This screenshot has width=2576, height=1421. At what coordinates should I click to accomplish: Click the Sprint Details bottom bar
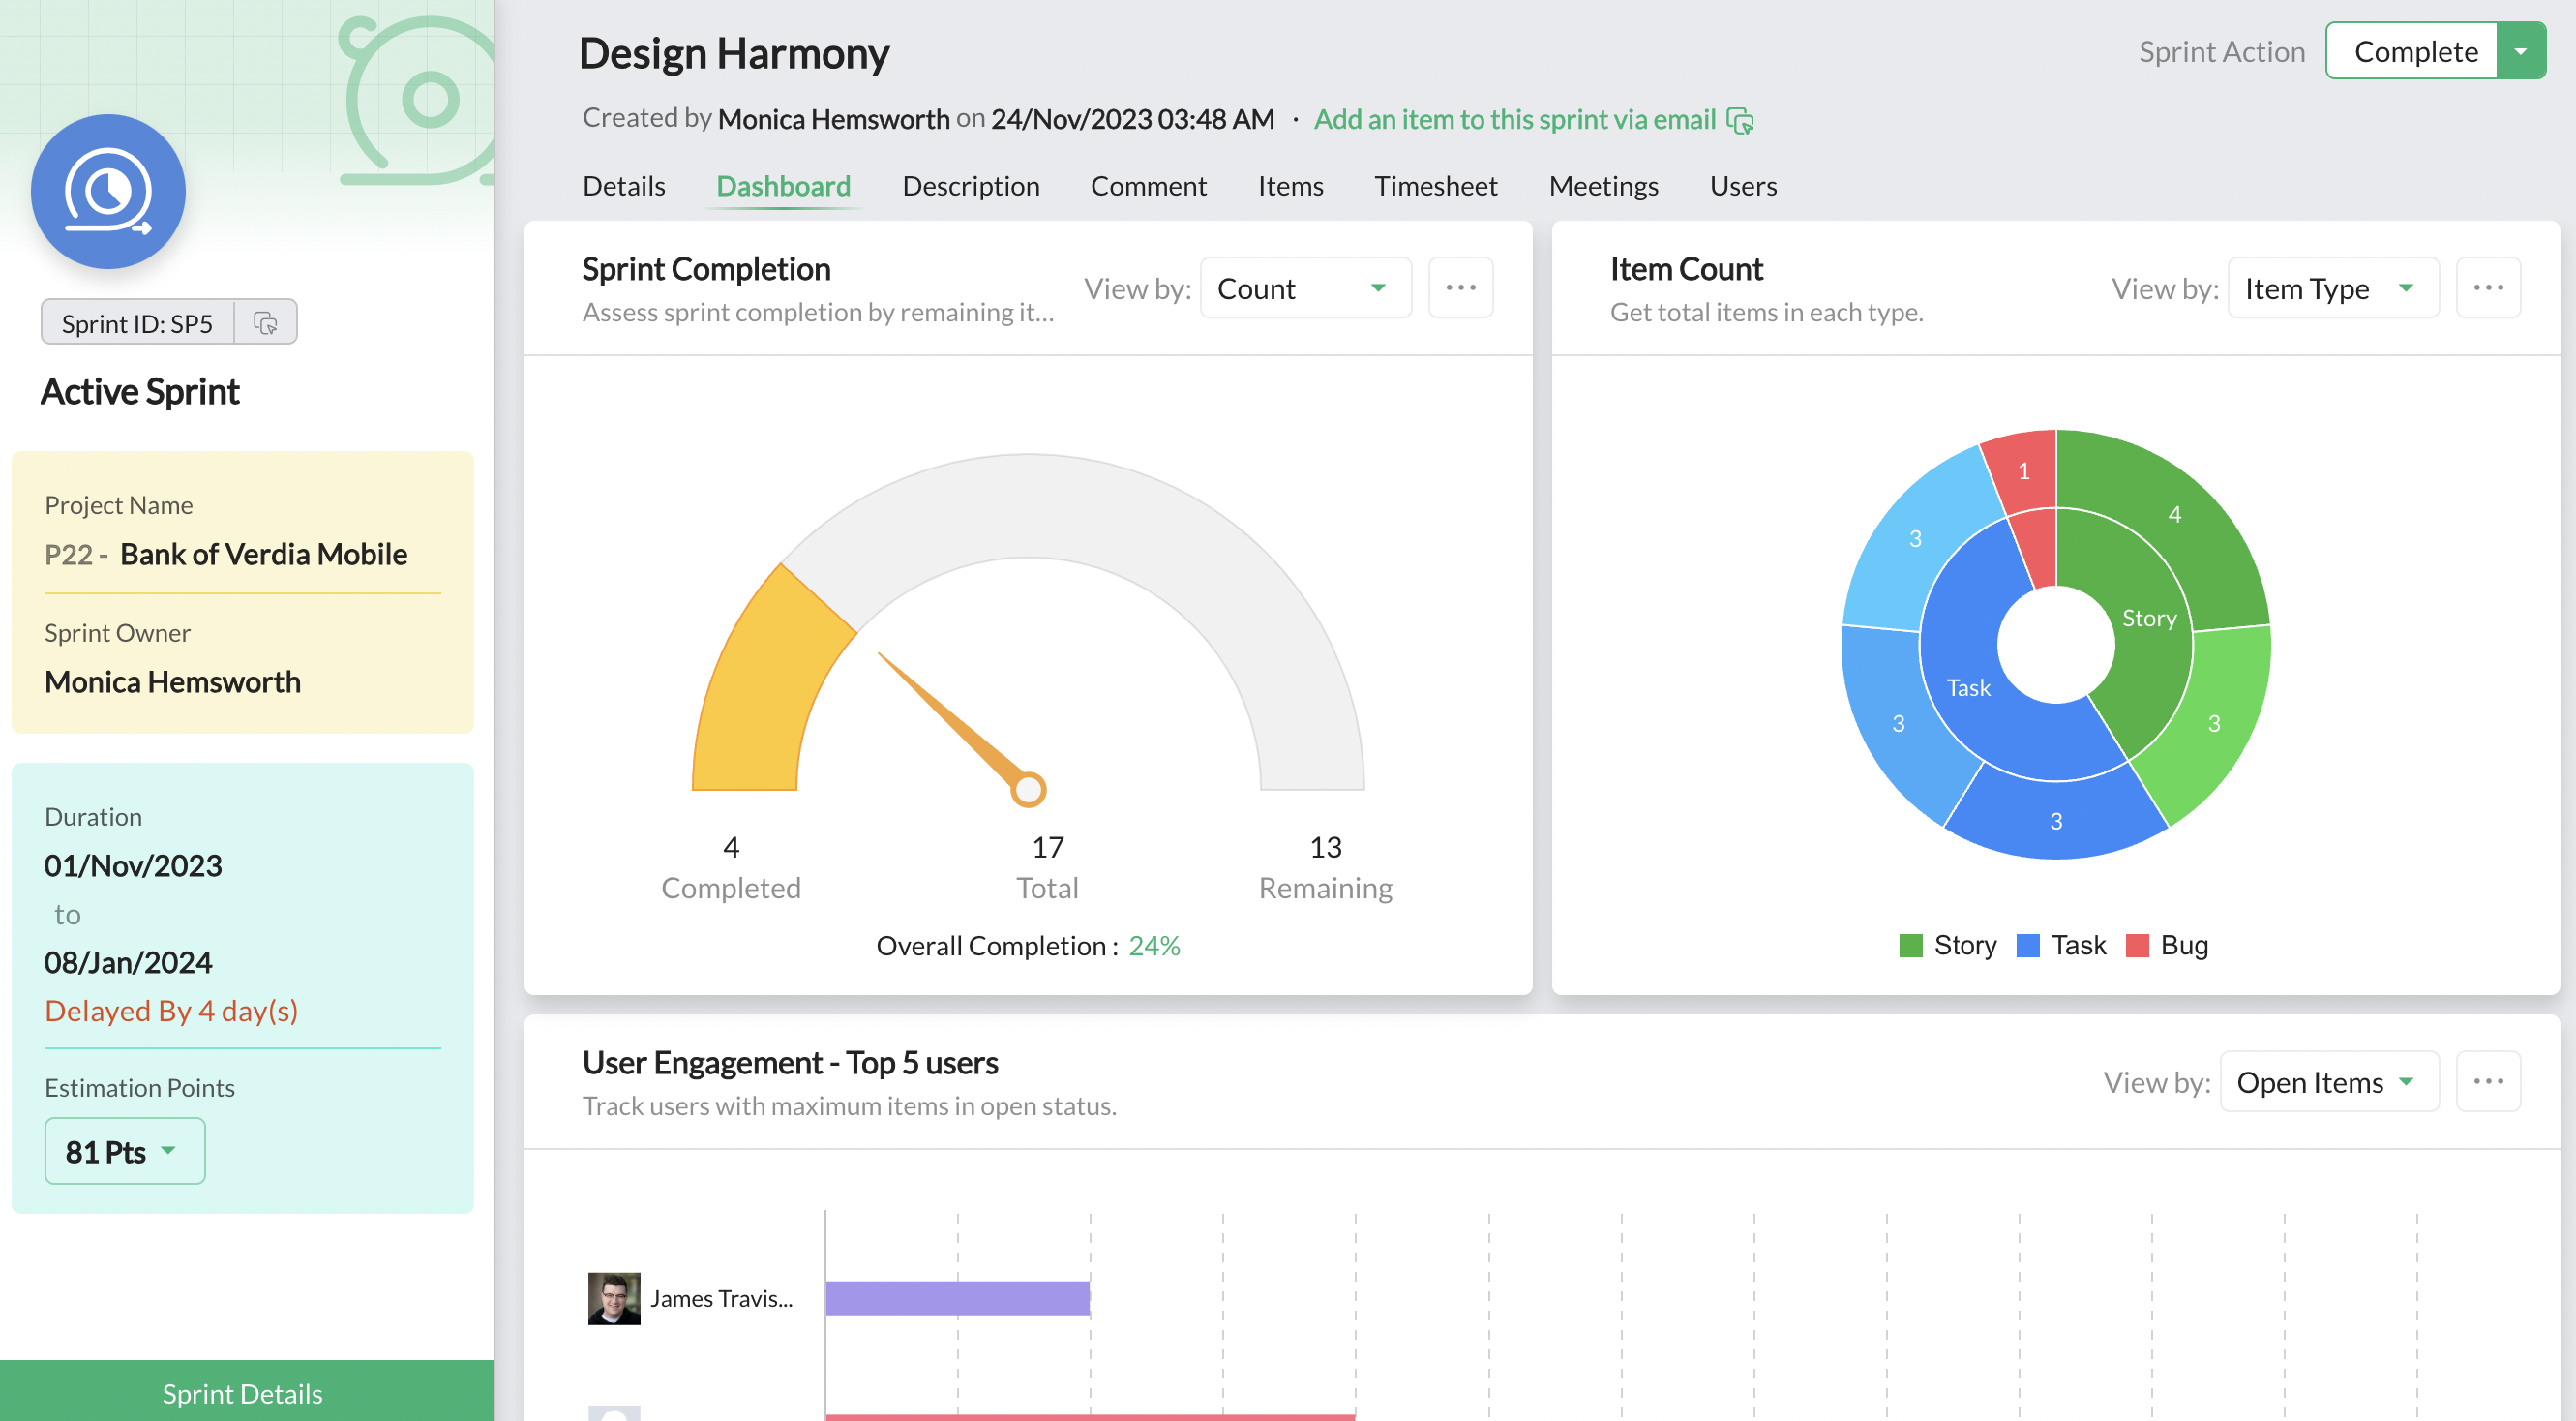(x=243, y=1392)
